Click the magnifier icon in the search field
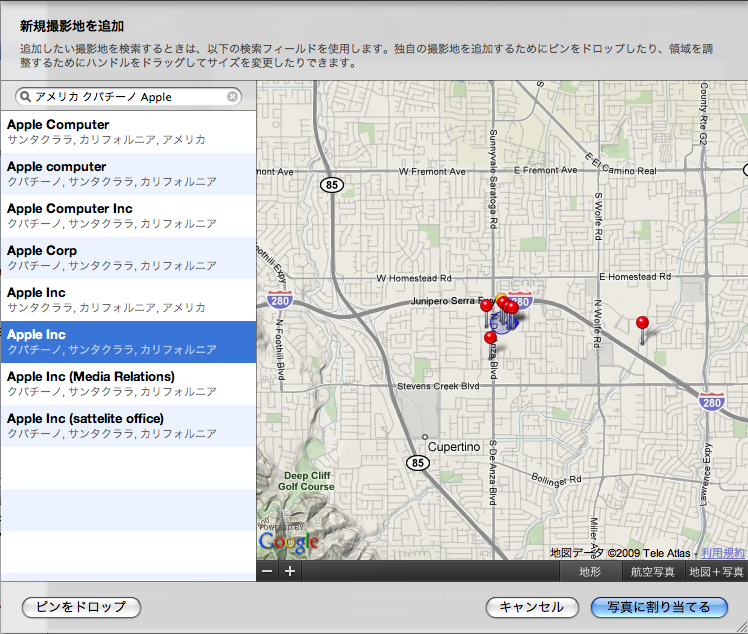Image resolution: width=748 pixels, height=634 pixels. tap(25, 97)
